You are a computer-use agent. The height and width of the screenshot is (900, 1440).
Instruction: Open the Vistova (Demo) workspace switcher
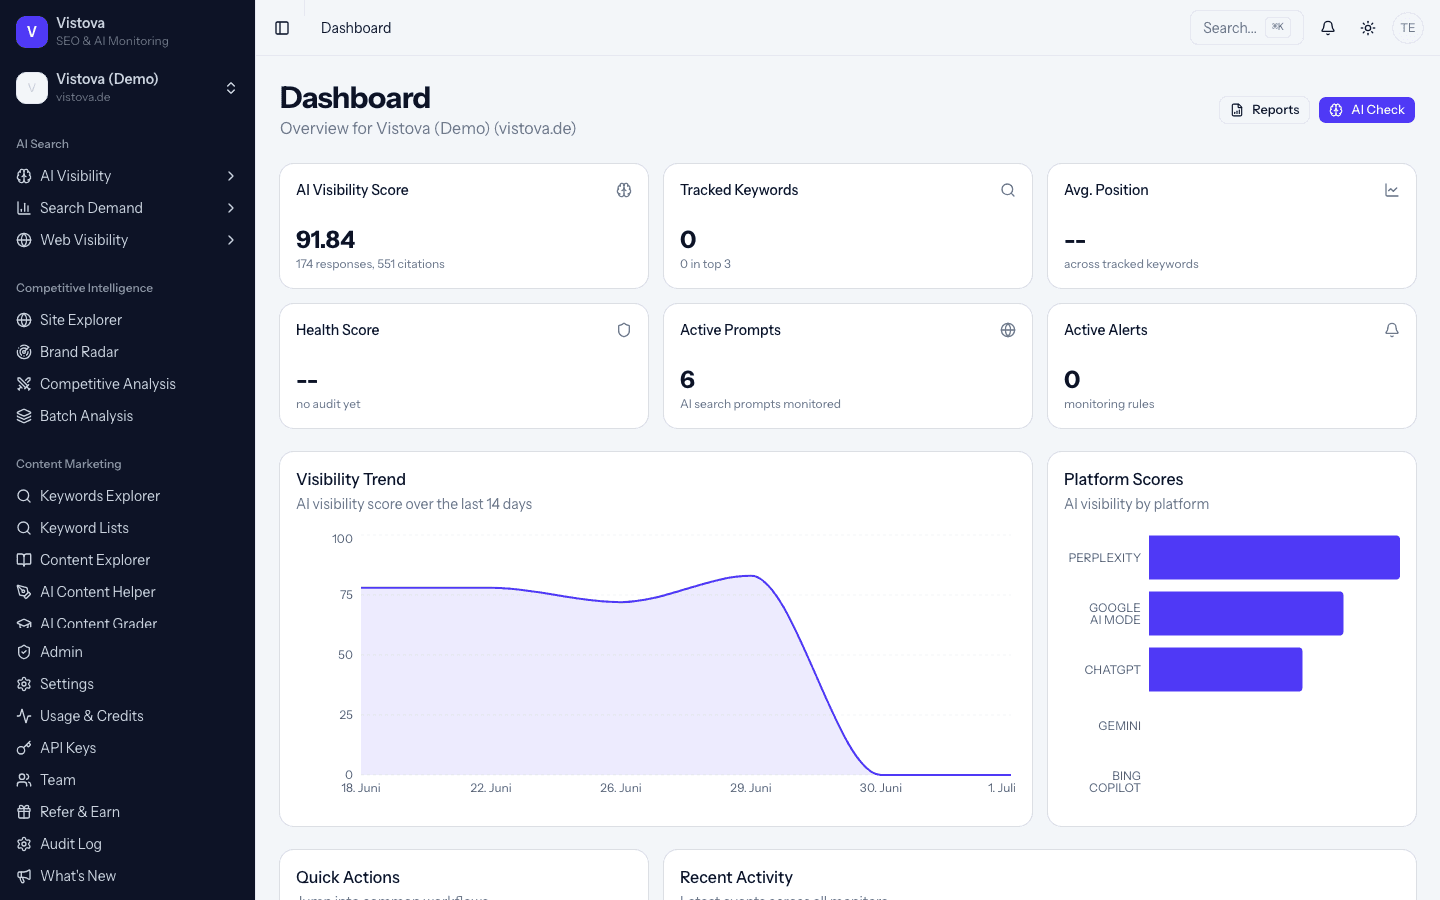click(x=127, y=88)
